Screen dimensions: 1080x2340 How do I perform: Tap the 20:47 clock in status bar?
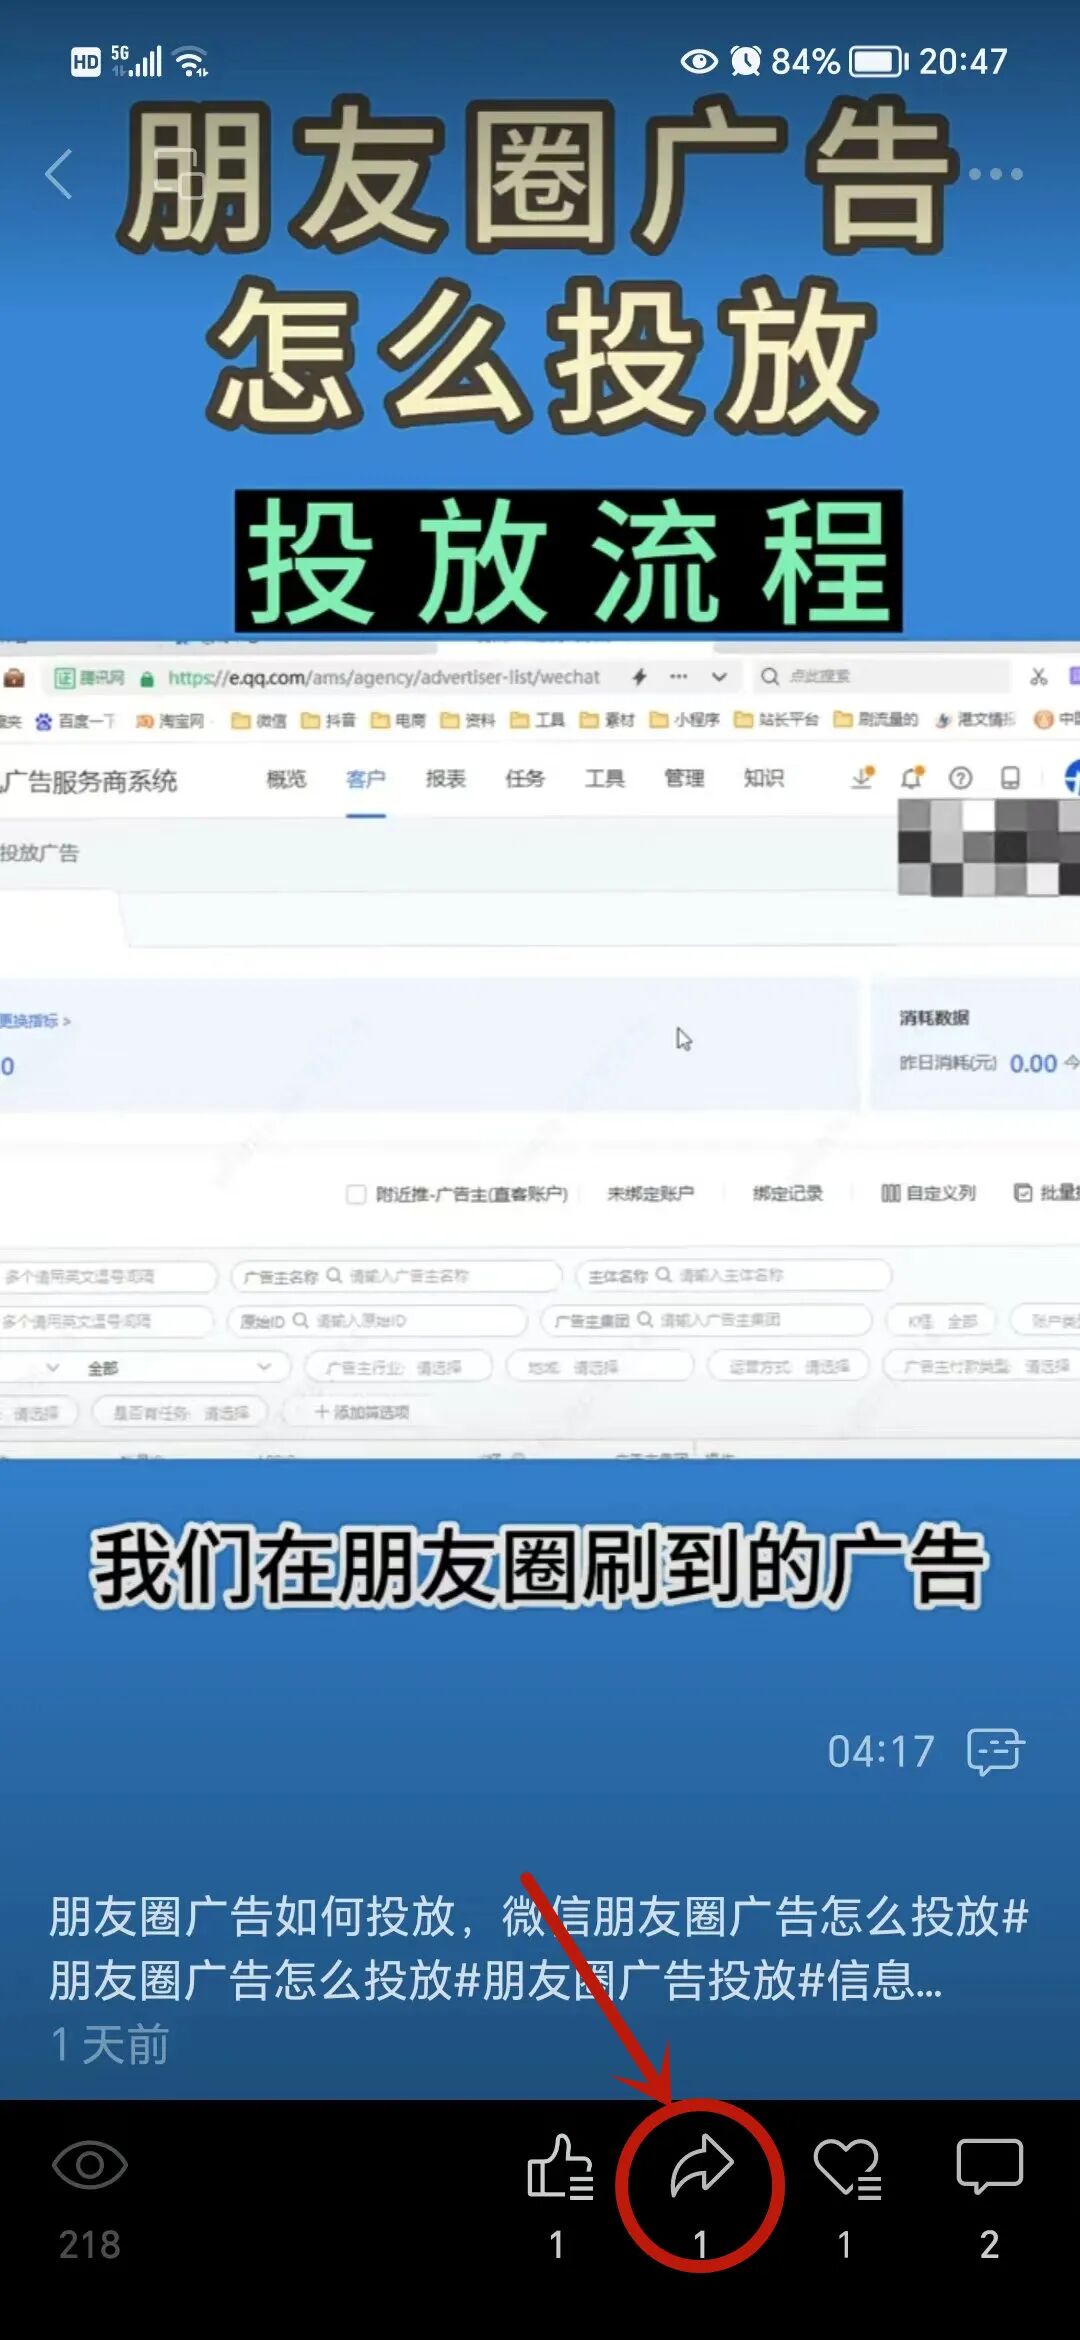point(963,62)
